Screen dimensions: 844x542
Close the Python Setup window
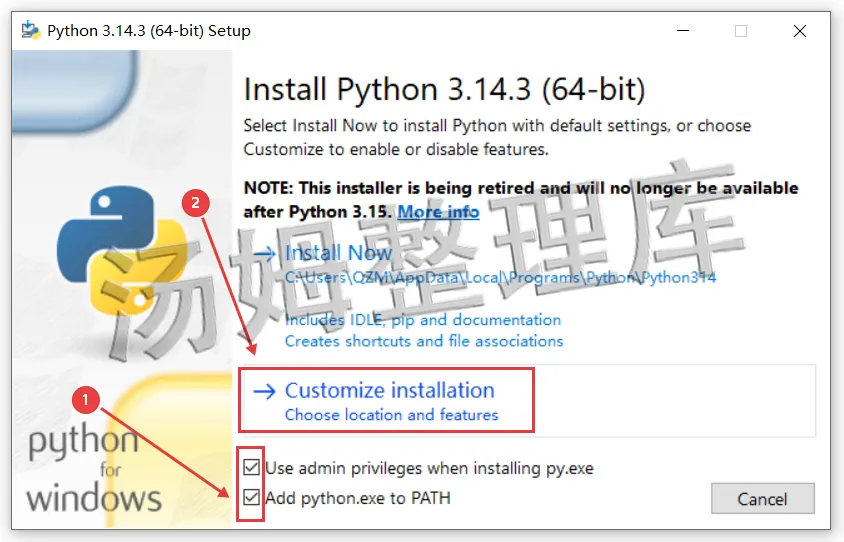pos(800,31)
